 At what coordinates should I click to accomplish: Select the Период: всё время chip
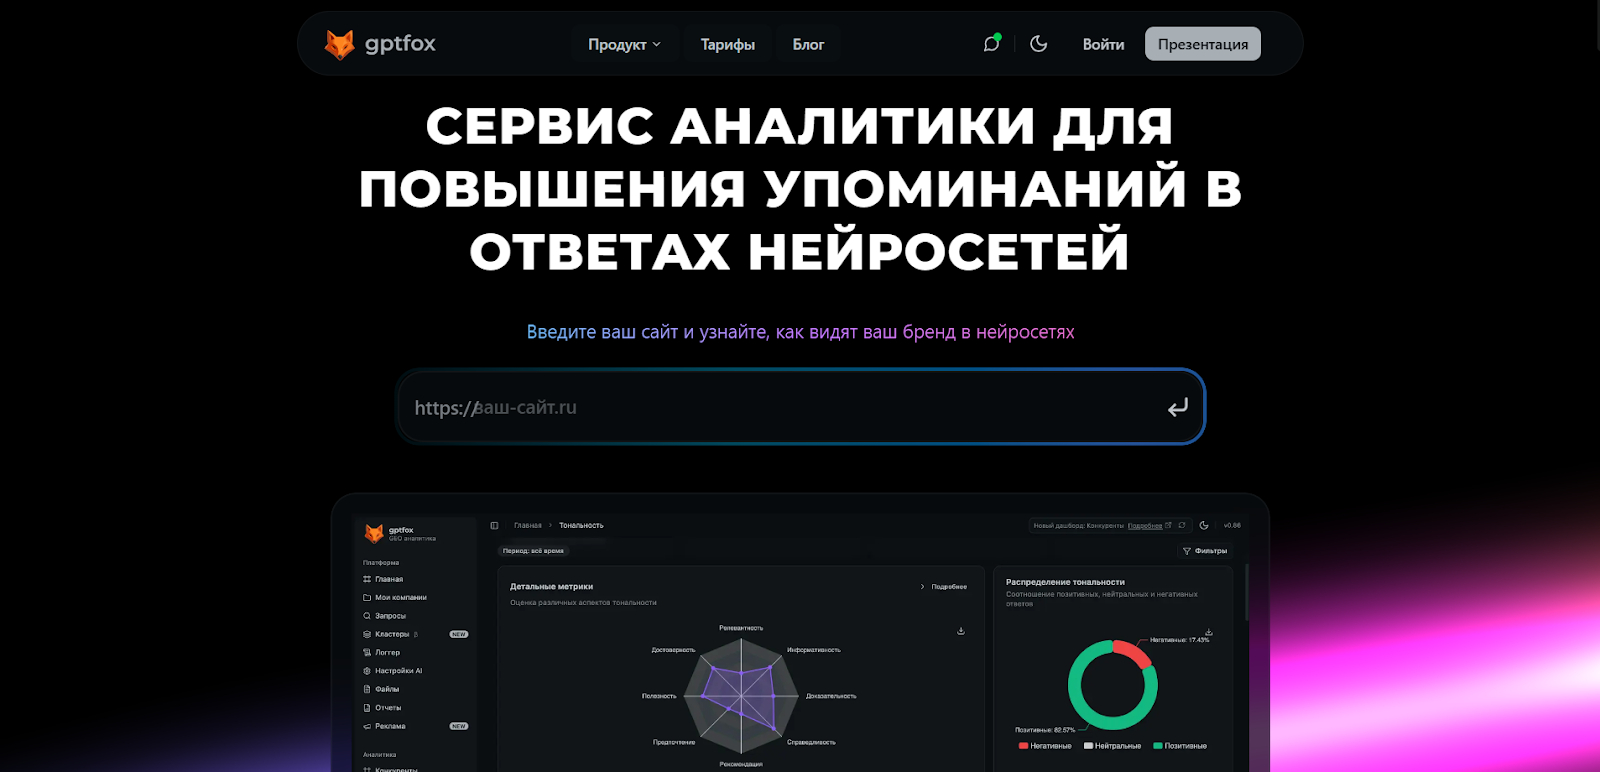click(533, 551)
